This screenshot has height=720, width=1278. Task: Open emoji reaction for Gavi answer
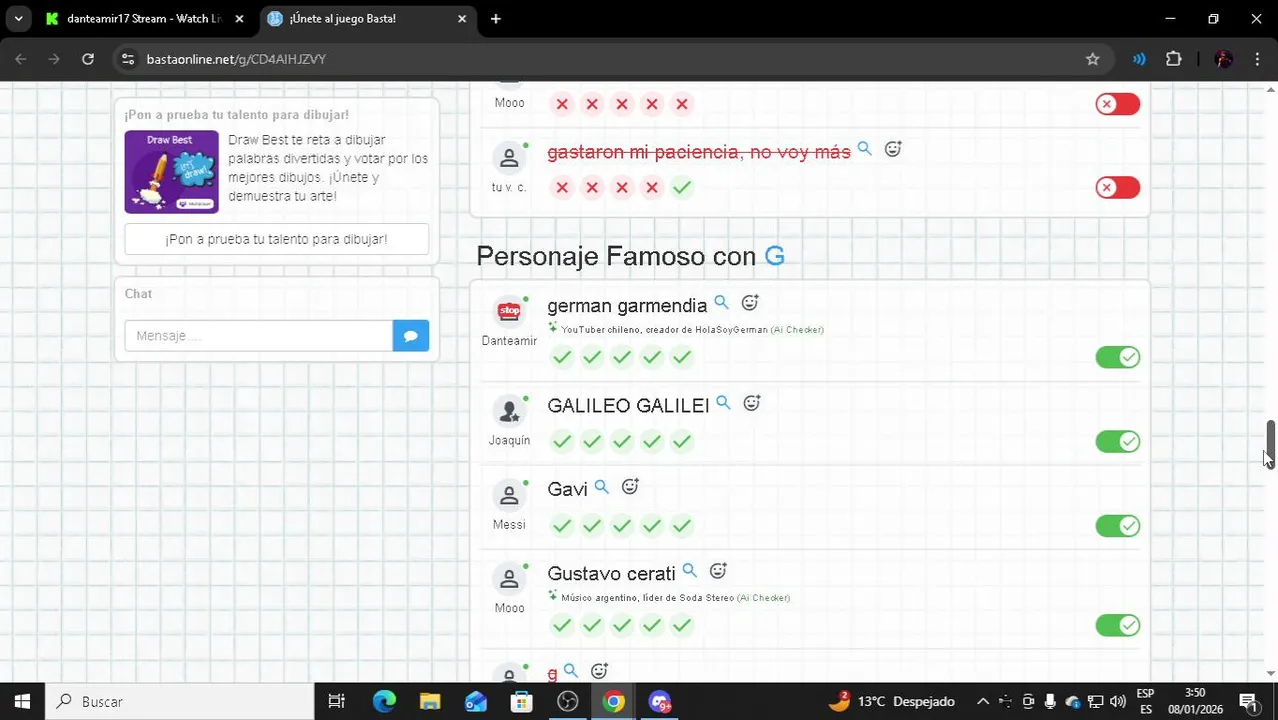[x=630, y=487]
